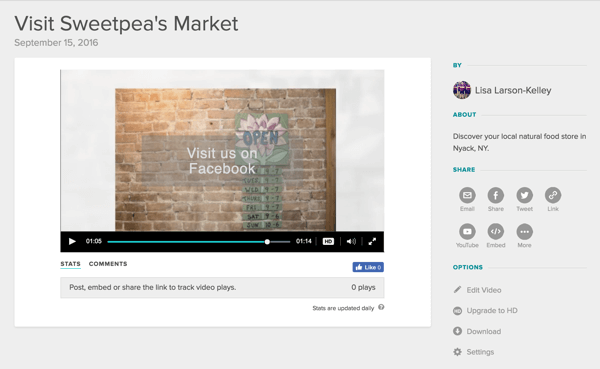The height and width of the screenshot is (369, 600).
Task: Open Edit Video option
Action: pos(484,290)
